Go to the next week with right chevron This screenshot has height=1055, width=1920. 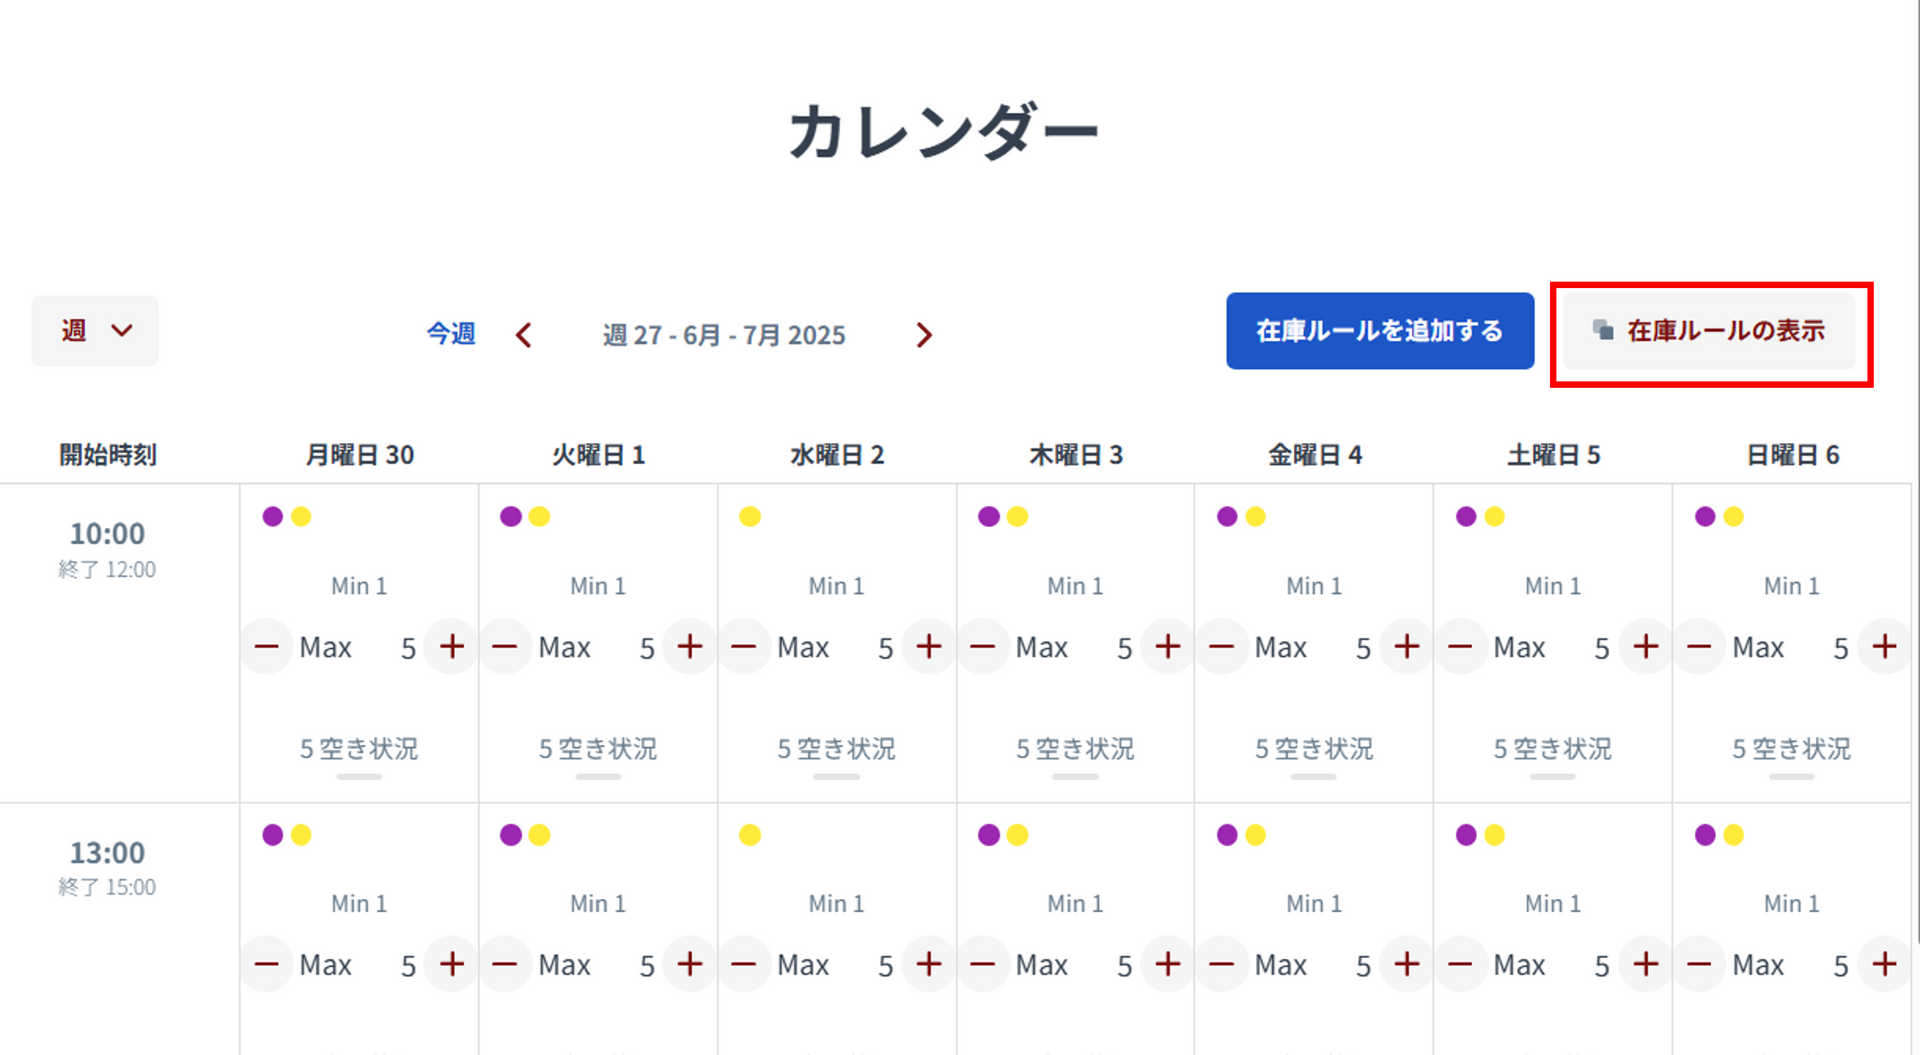tap(924, 335)
